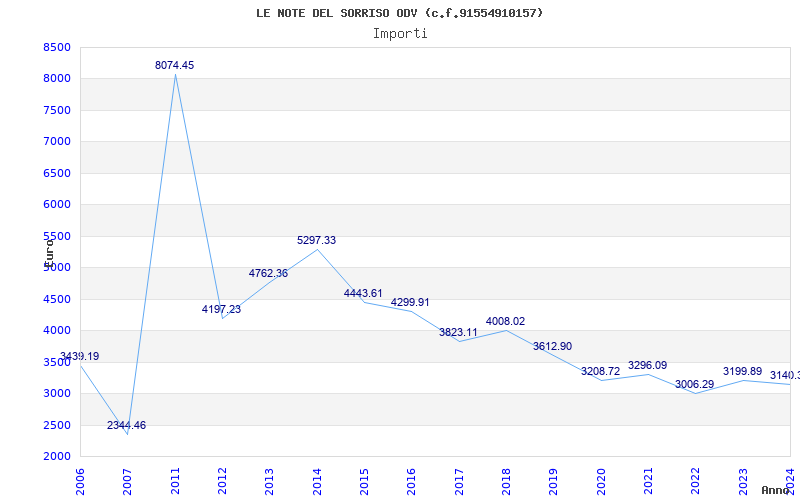Click the 4500 y-axis tick label
The height and width of the screenshot is (500, 800).
(57, 299)
